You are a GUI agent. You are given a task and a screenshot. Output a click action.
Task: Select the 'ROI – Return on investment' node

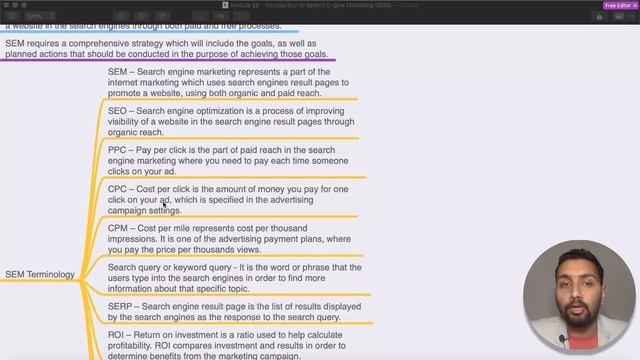[227, 345]
